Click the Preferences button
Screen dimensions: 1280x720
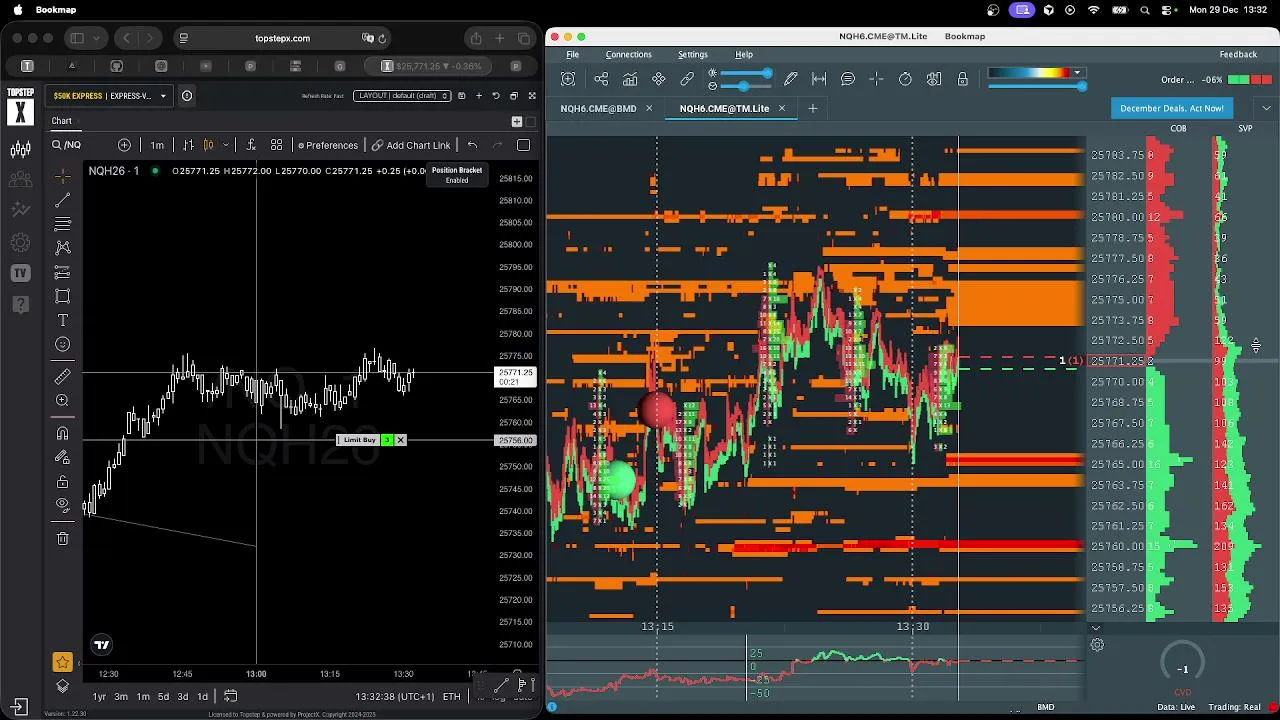pyautogui.click(x=327, y=145)
